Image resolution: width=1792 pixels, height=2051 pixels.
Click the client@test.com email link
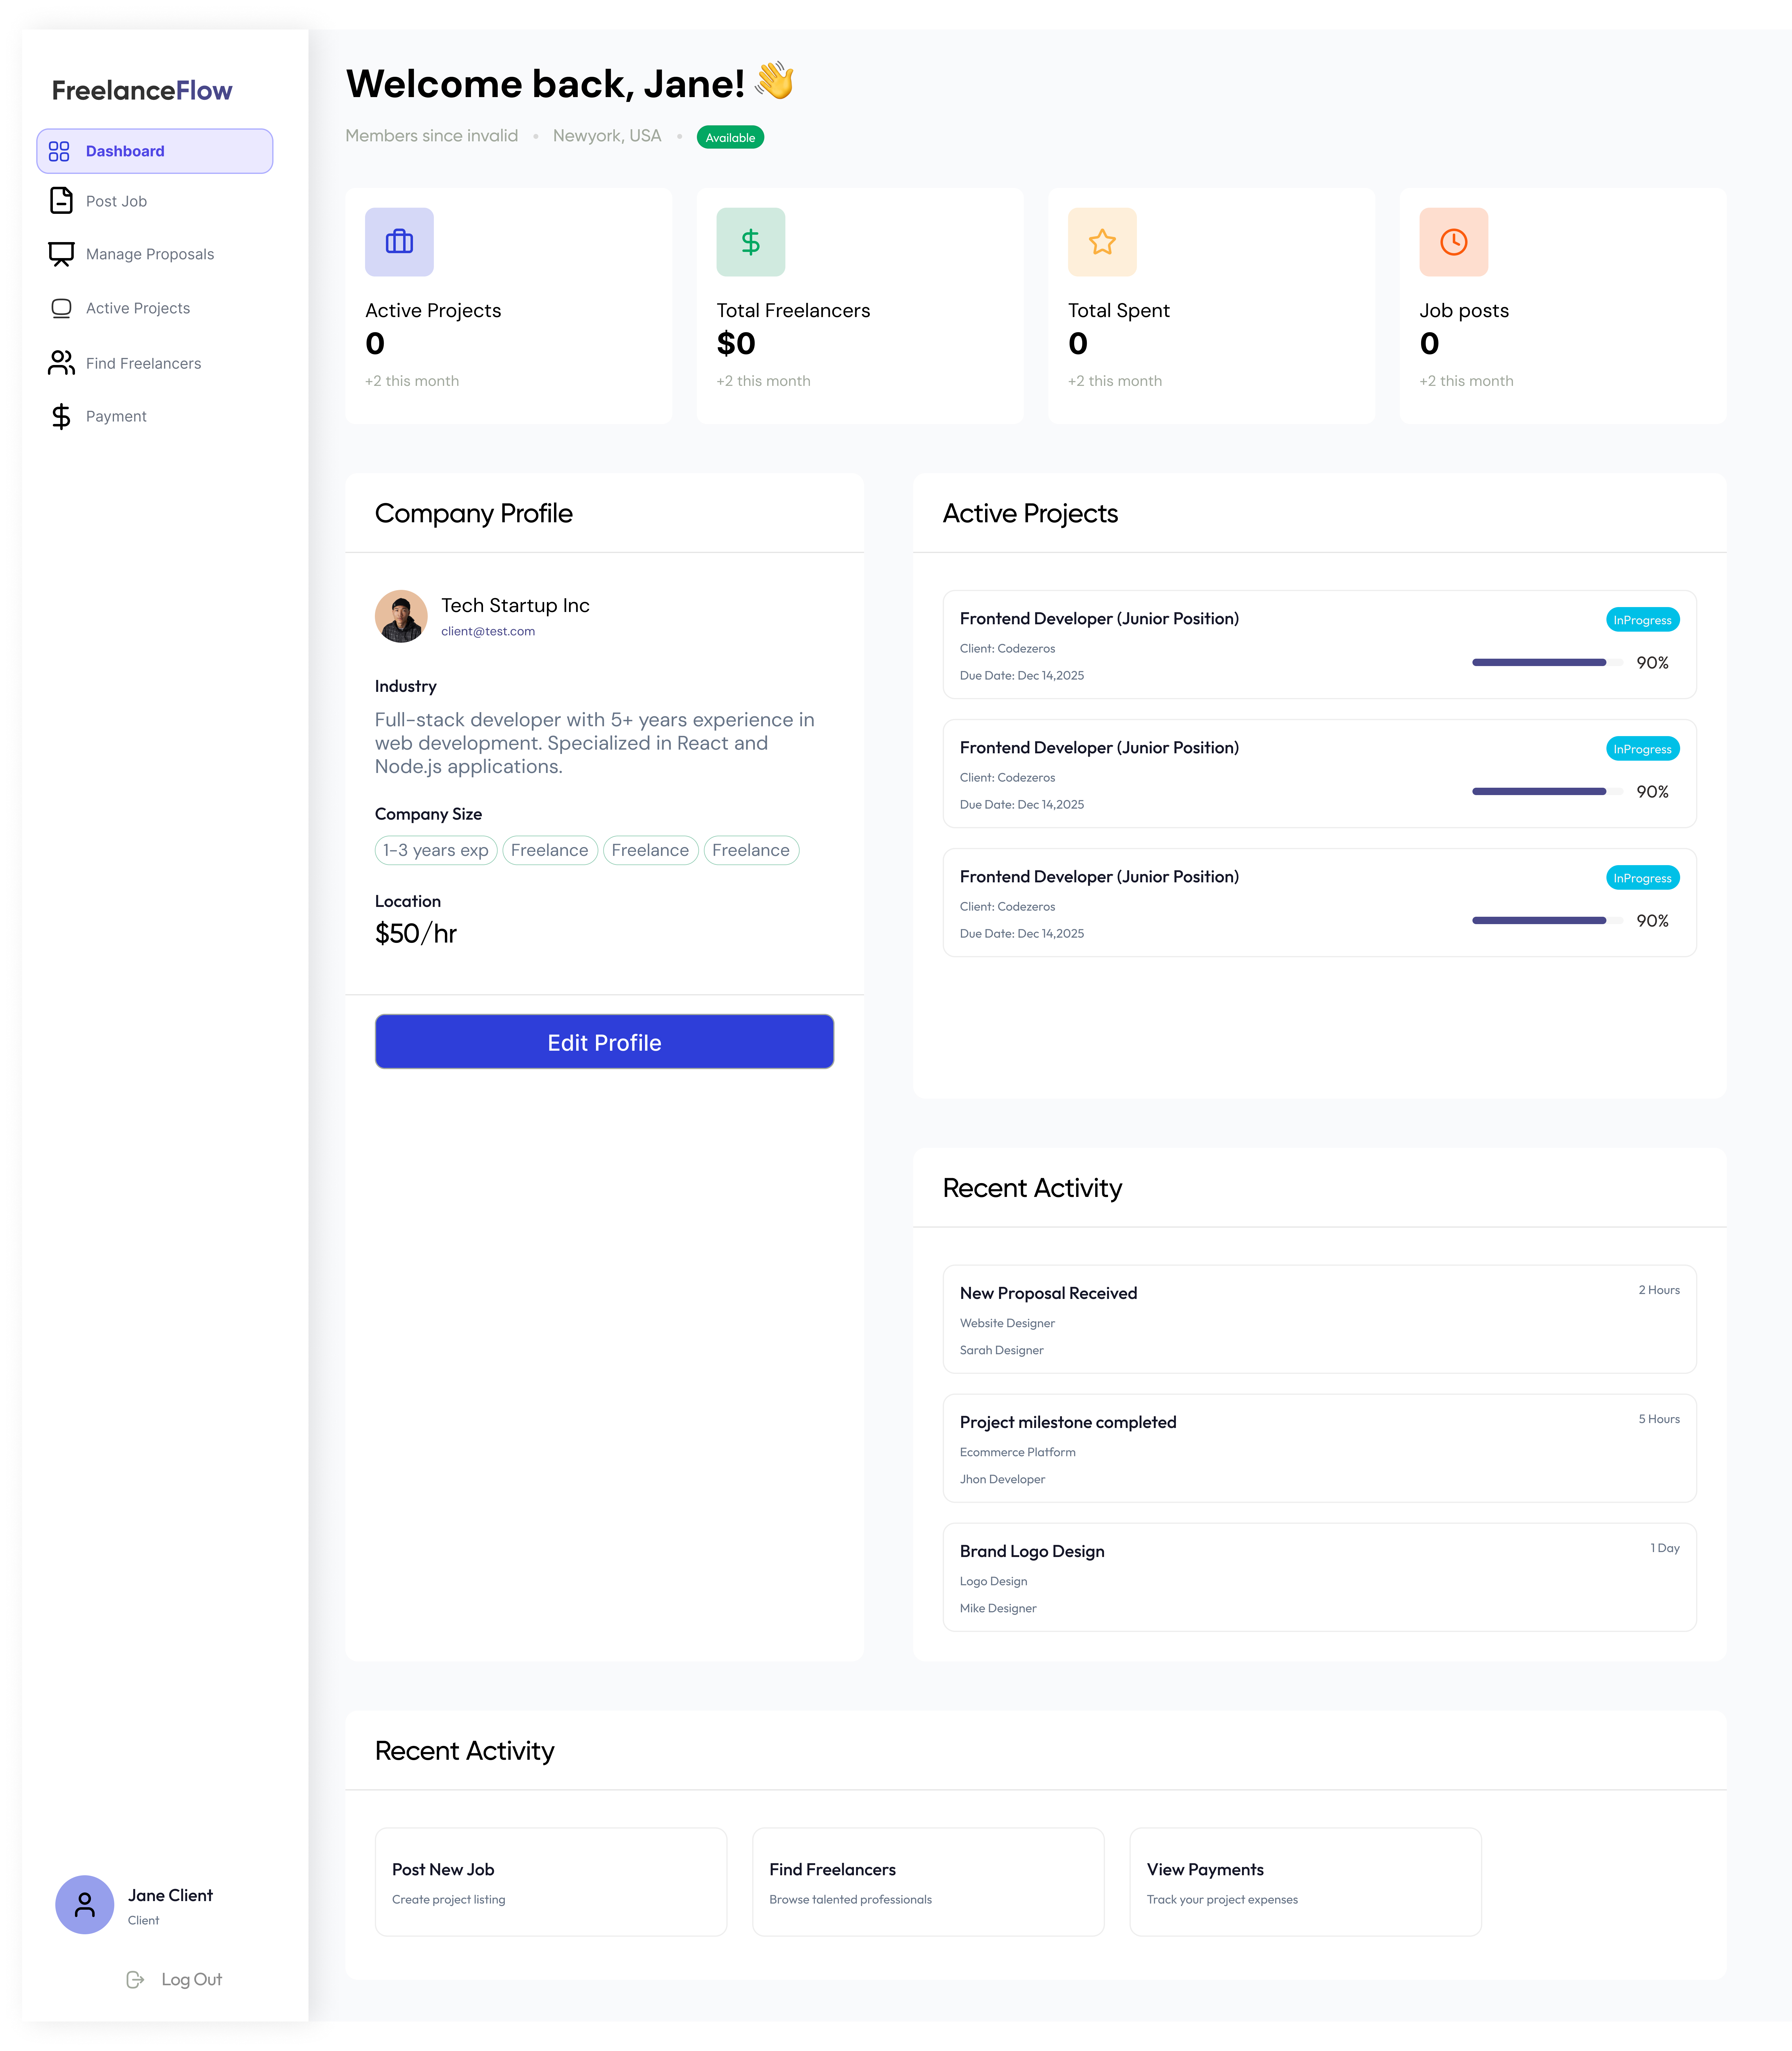point(488,631)
